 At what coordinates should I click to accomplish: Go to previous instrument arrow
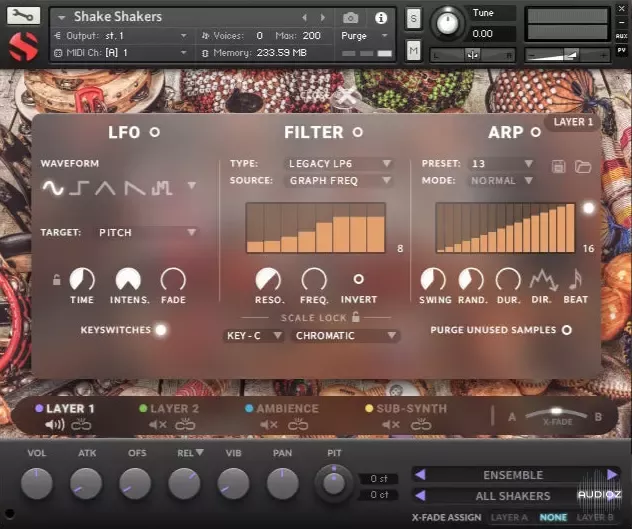coord(305,17)
